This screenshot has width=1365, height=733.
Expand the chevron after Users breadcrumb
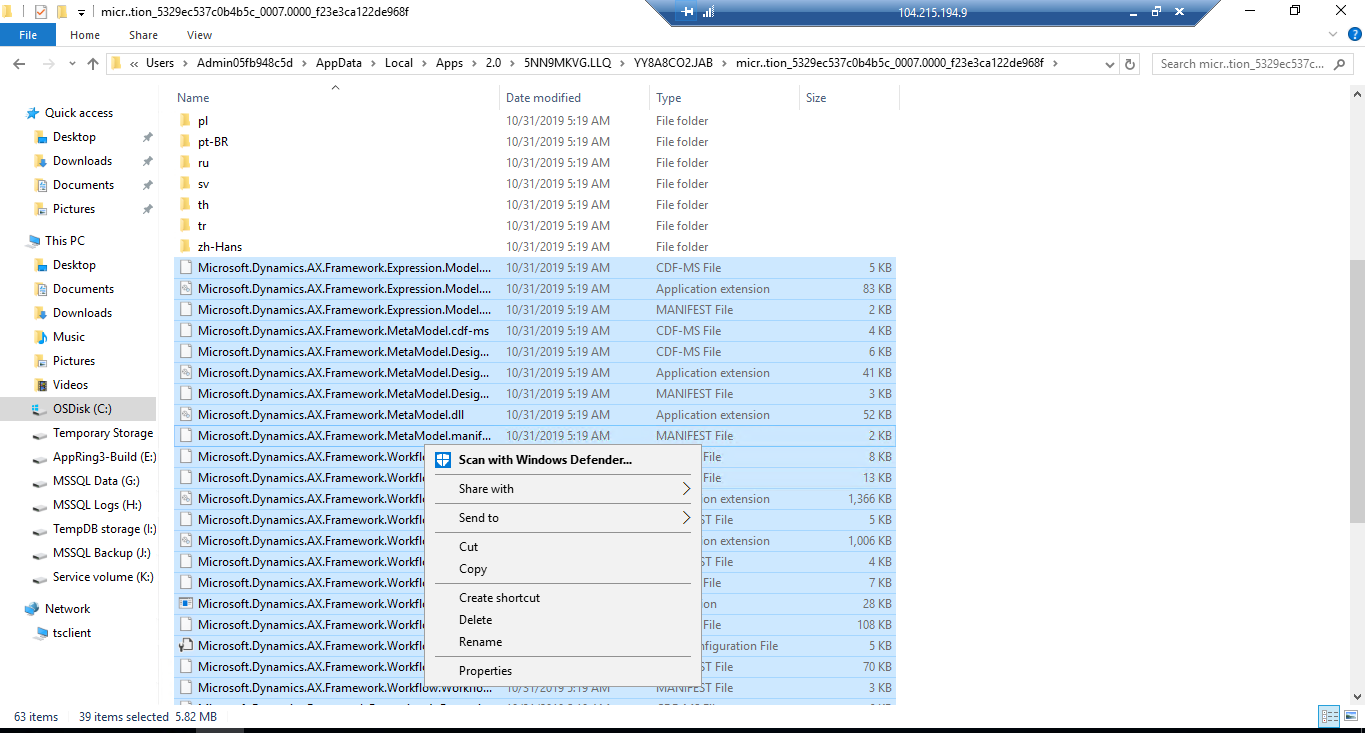185,63
